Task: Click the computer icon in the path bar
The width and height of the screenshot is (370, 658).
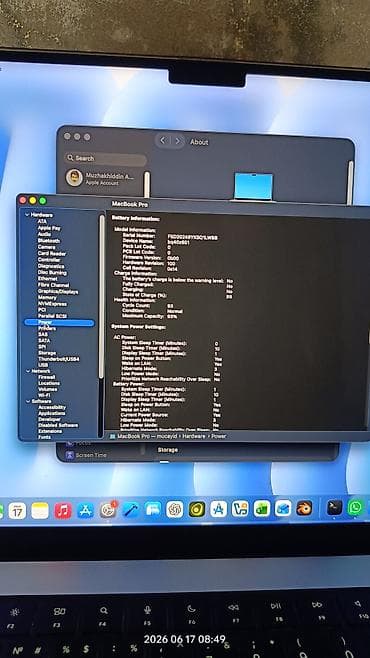Action: coord(112,436)
